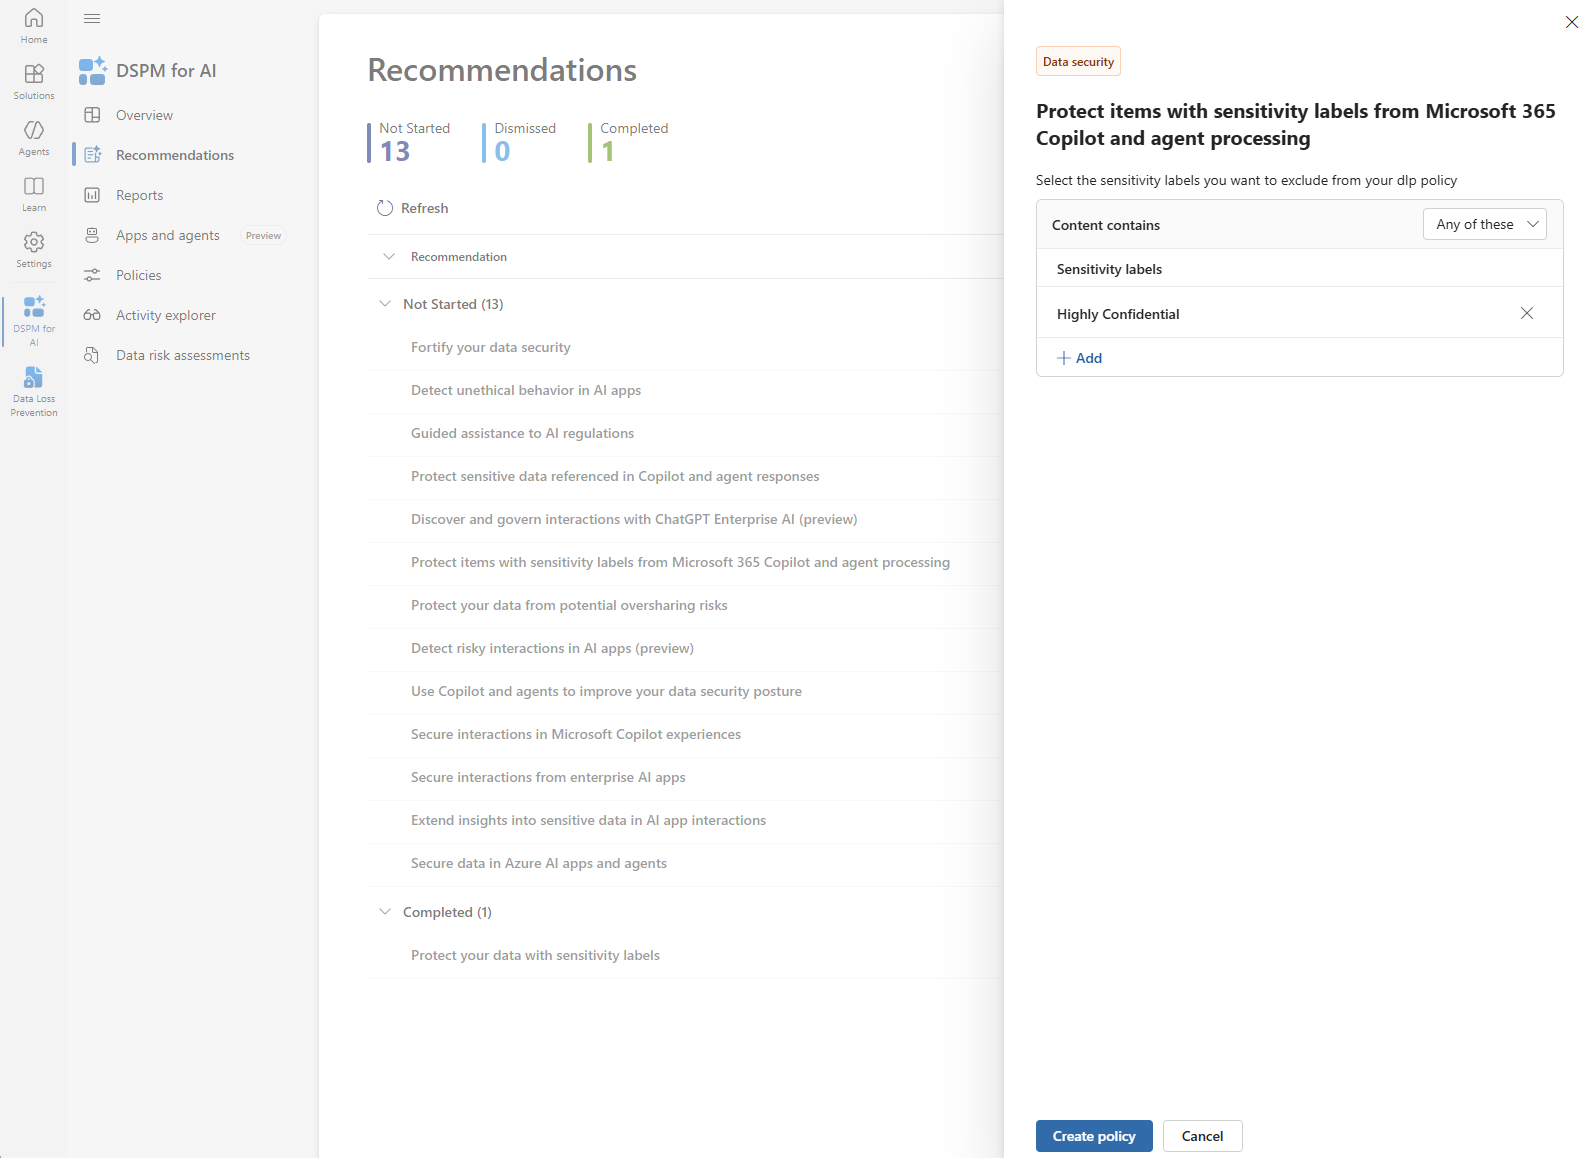Remove the Highly Confidential label

point(1527,313)
